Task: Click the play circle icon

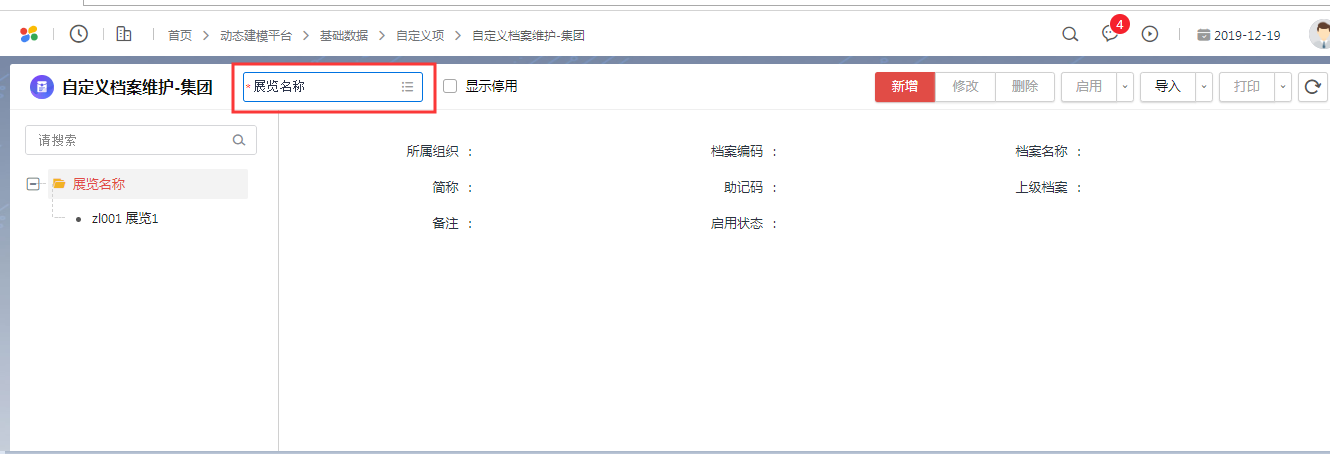Action: 1150,34
